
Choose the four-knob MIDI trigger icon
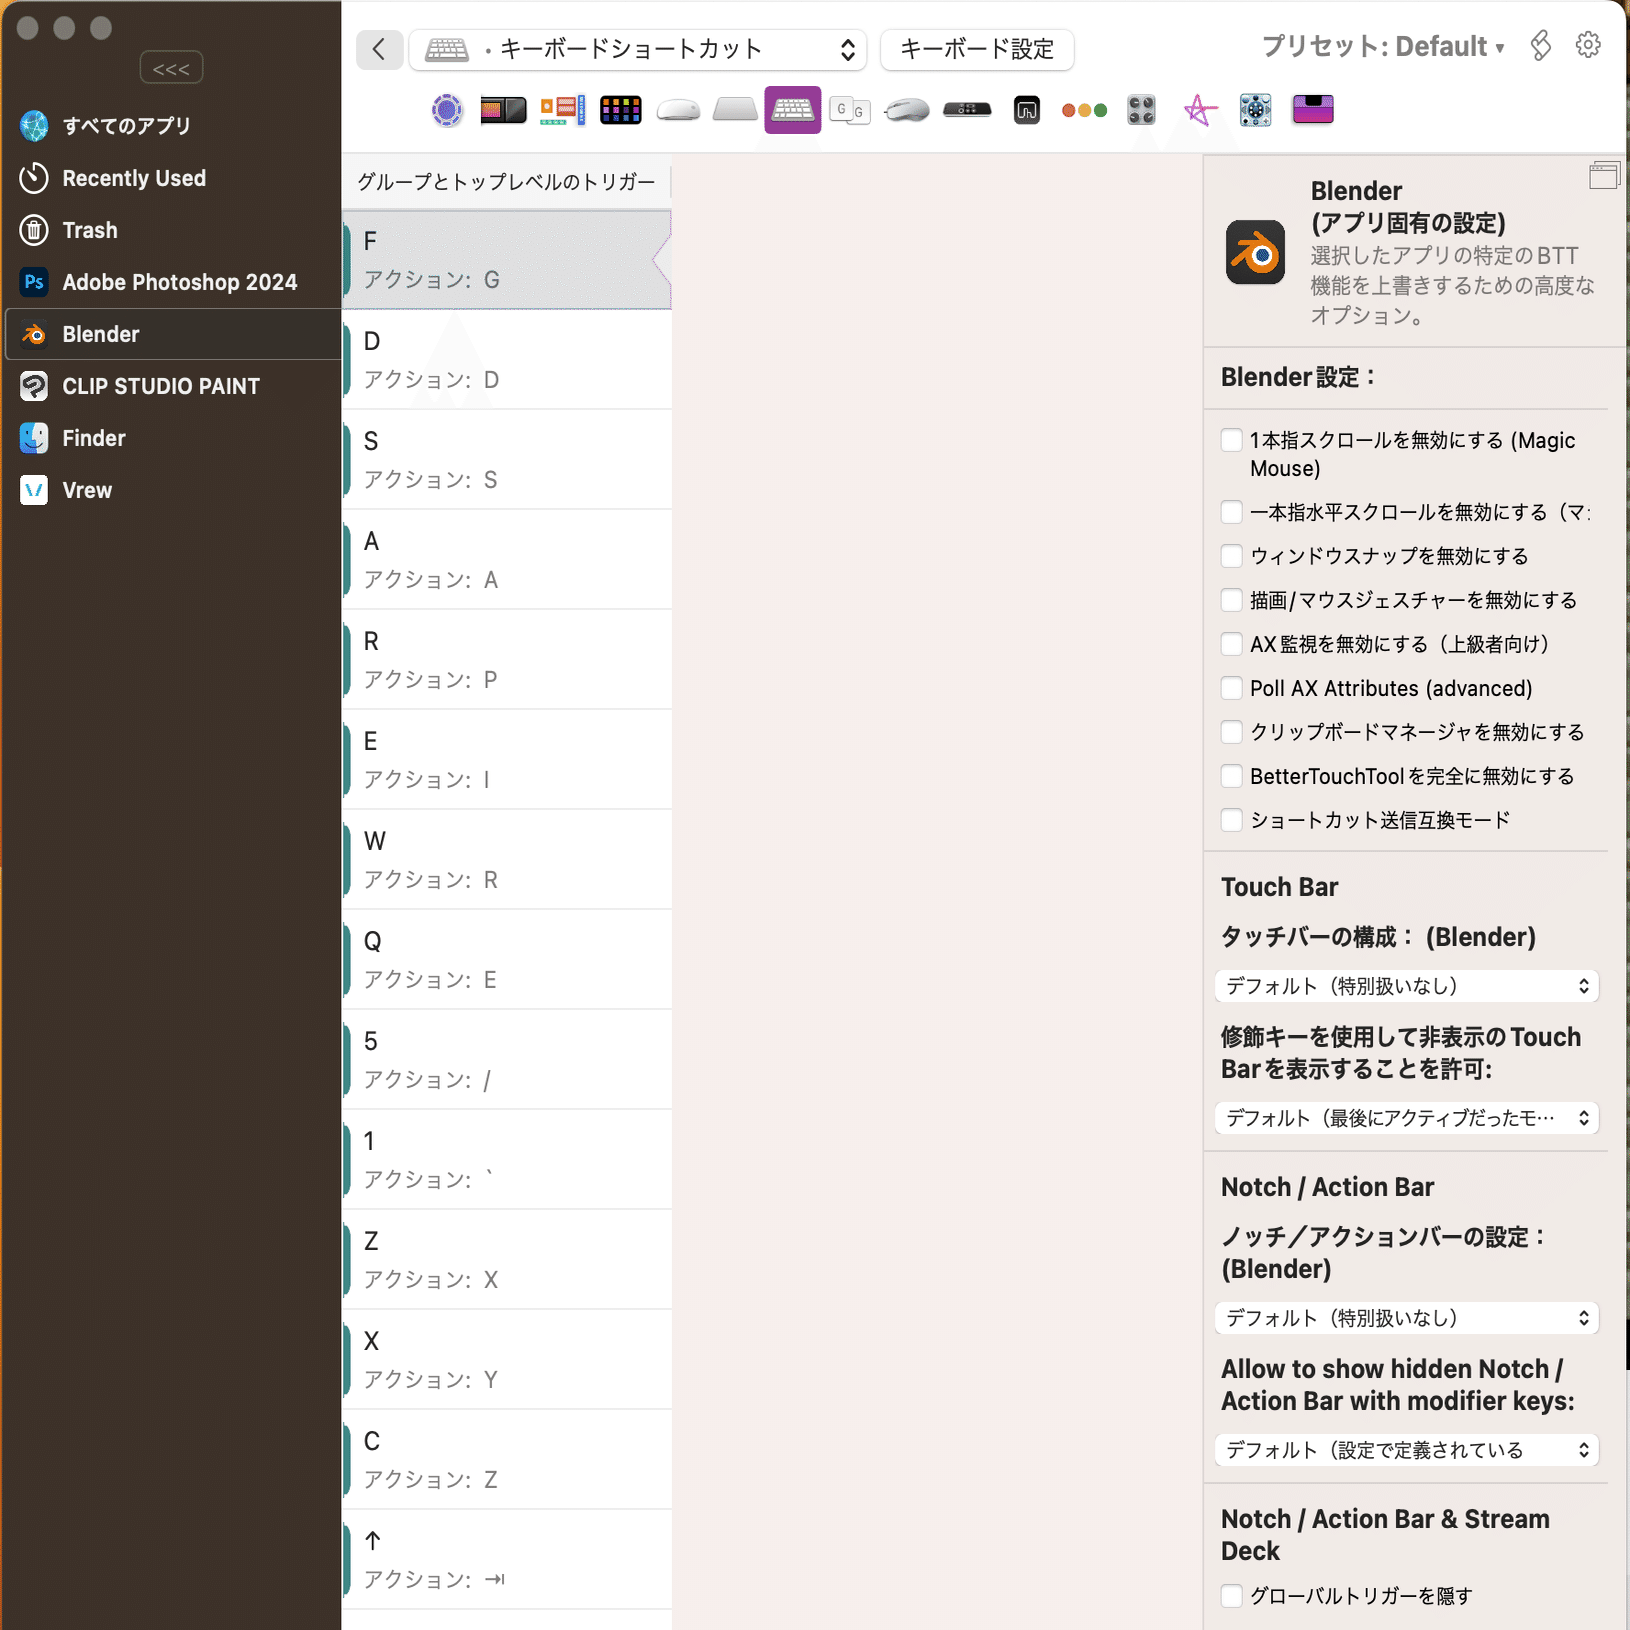(x=1141, y=110)
